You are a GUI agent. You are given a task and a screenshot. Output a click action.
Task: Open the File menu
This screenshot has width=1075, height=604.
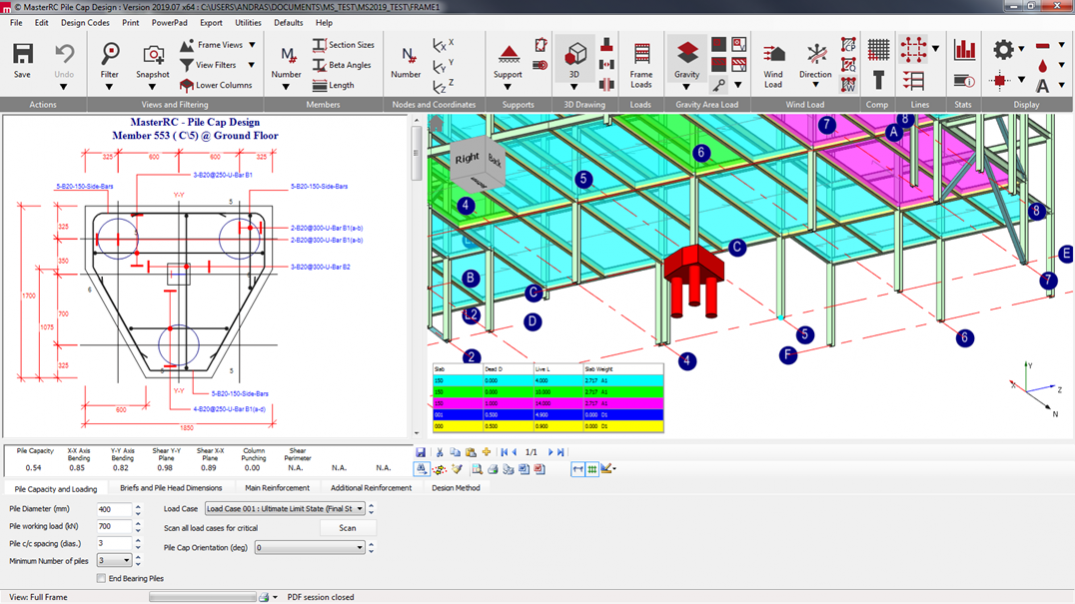click(16, 23)
